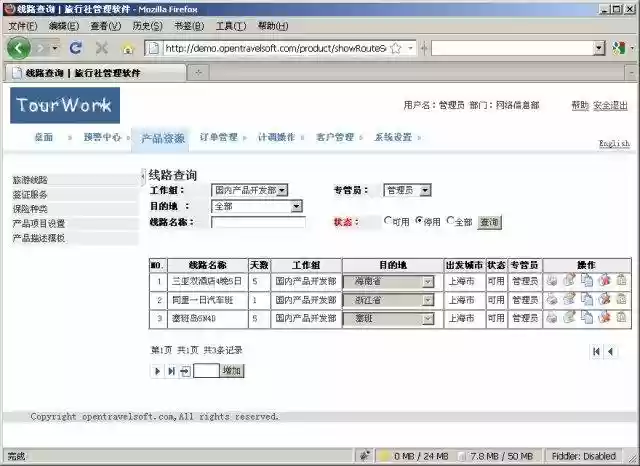The height and width of the screenshot is (466, 640).
Task: Click the last operation icon in 三亚双酒店4晚5日 row
Action: pyautogui.click(x=621, y=280)
